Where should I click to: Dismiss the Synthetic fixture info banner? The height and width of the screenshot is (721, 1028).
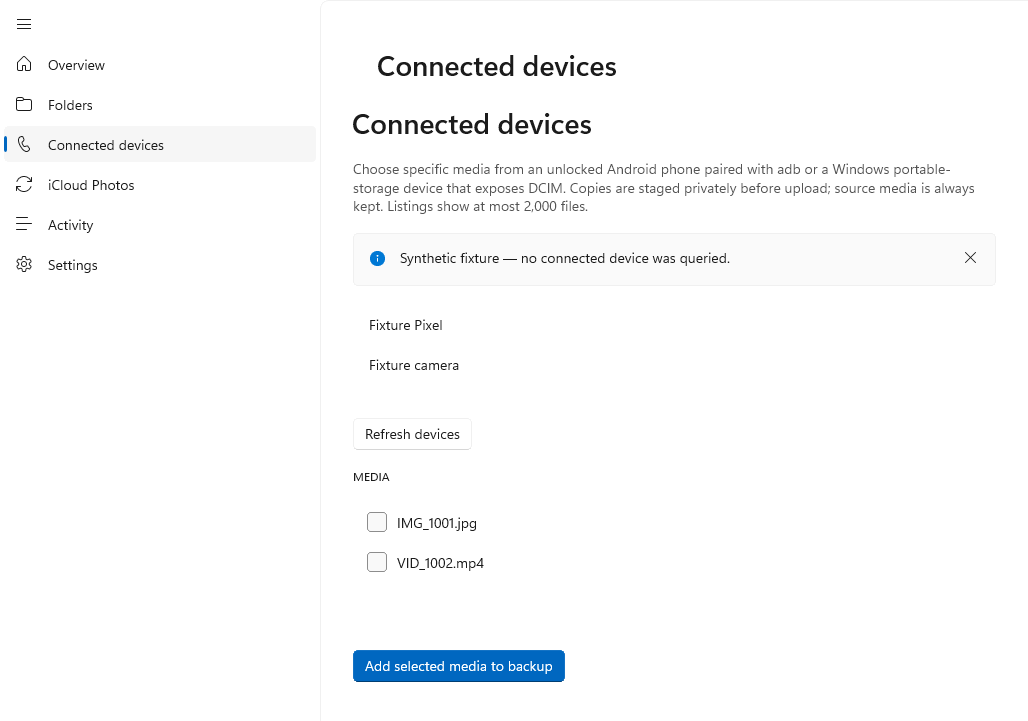(970, 258)
